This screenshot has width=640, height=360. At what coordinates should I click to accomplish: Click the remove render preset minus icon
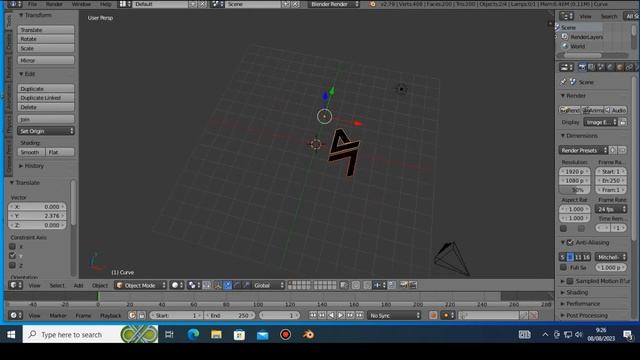(x=622, y=150)
